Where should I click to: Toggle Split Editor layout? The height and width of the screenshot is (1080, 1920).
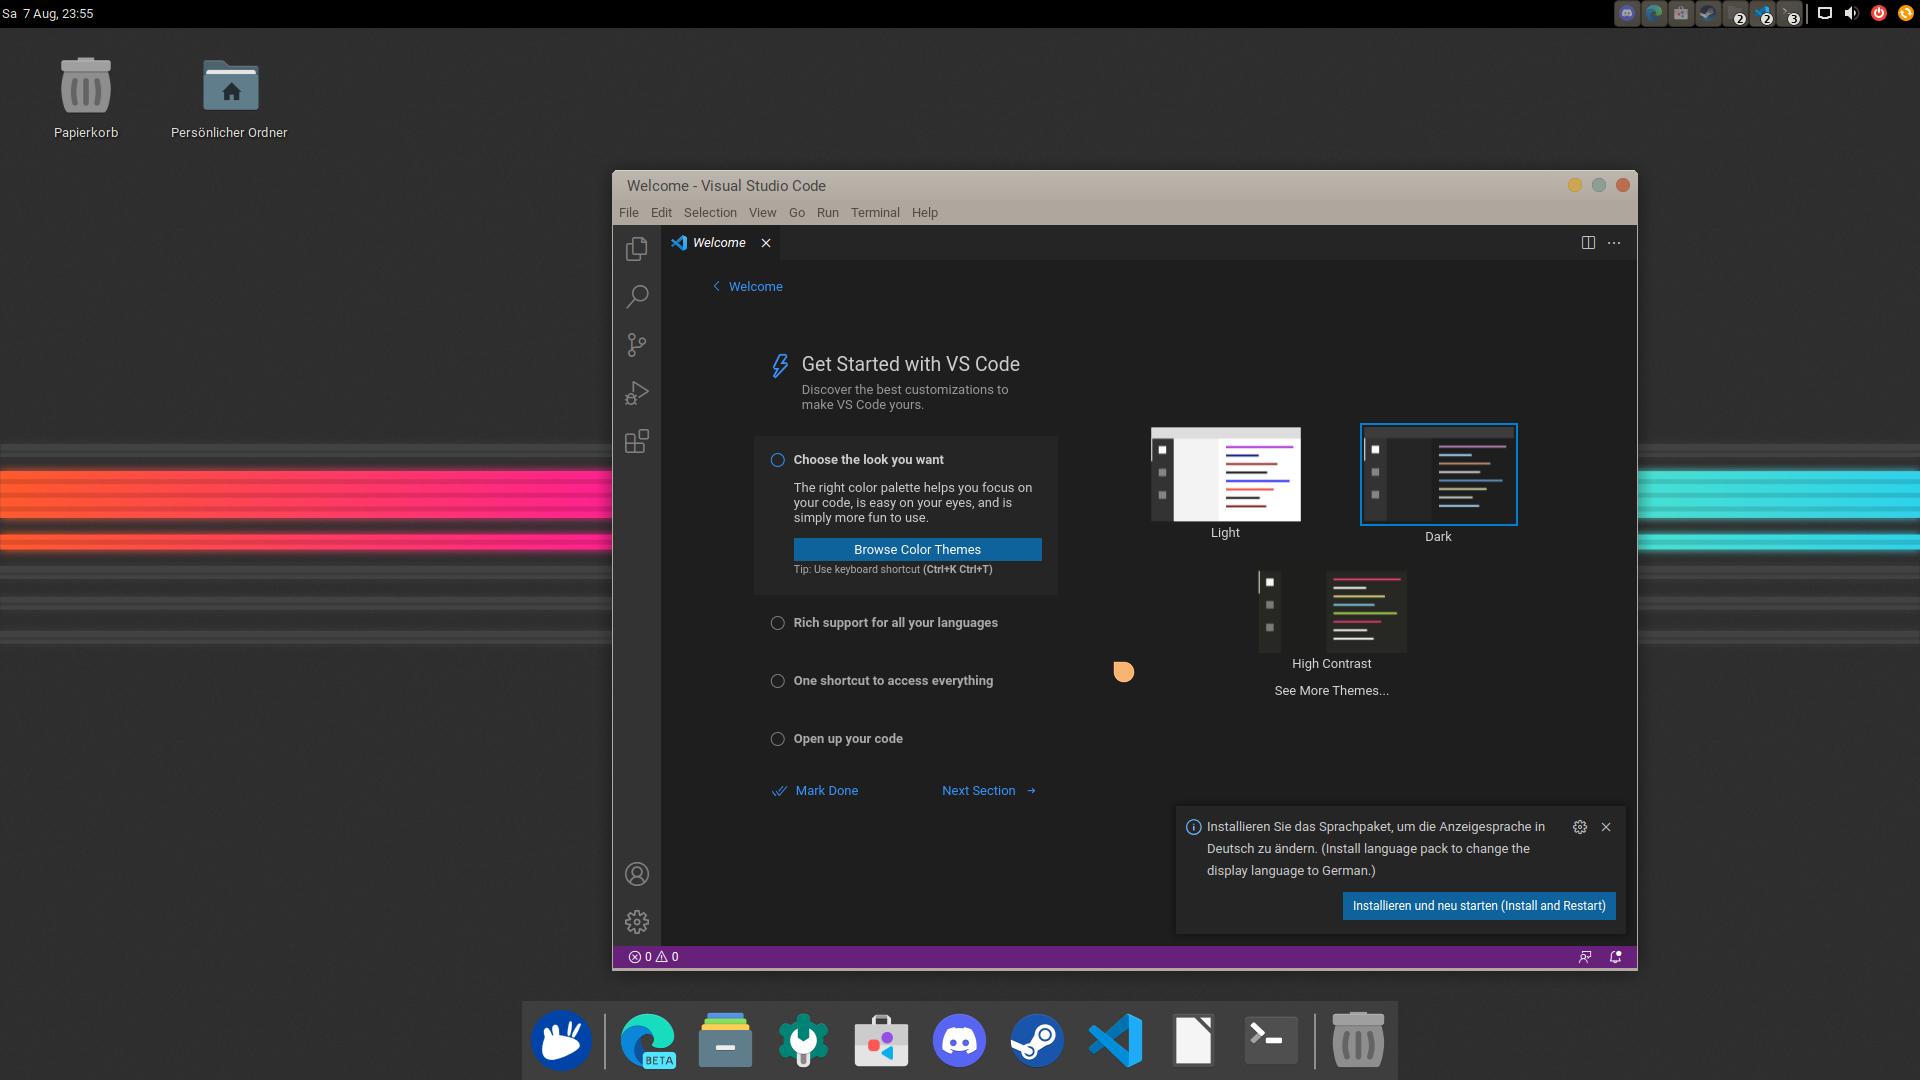point(1588,241)
